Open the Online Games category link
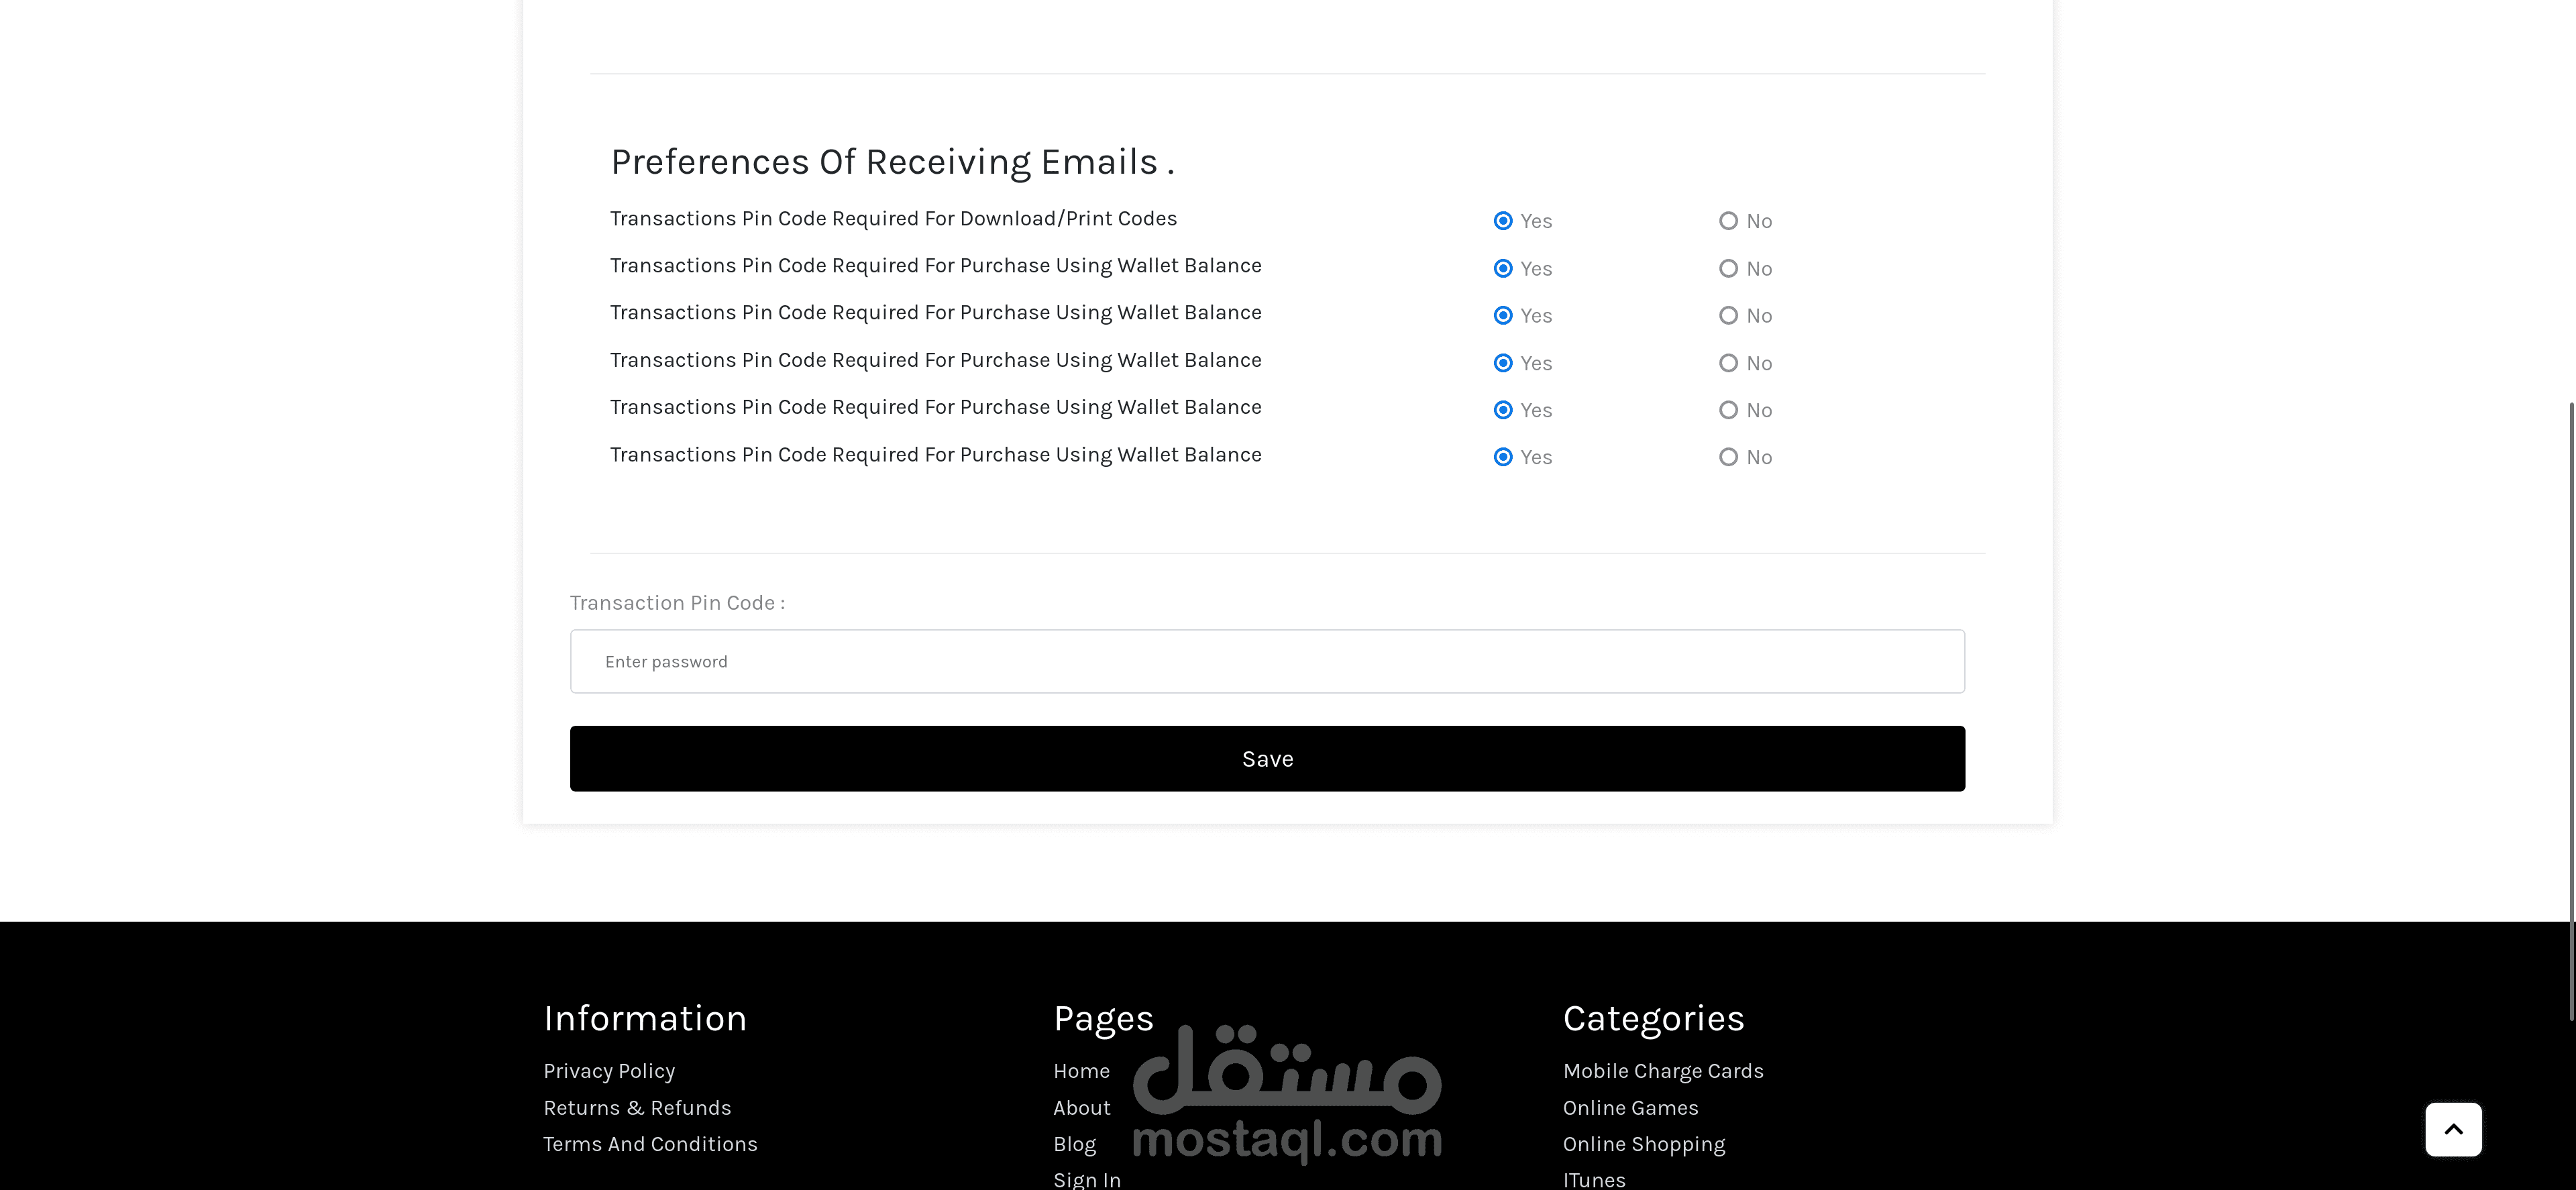2576x1190 pixels. (1630, 1108)
